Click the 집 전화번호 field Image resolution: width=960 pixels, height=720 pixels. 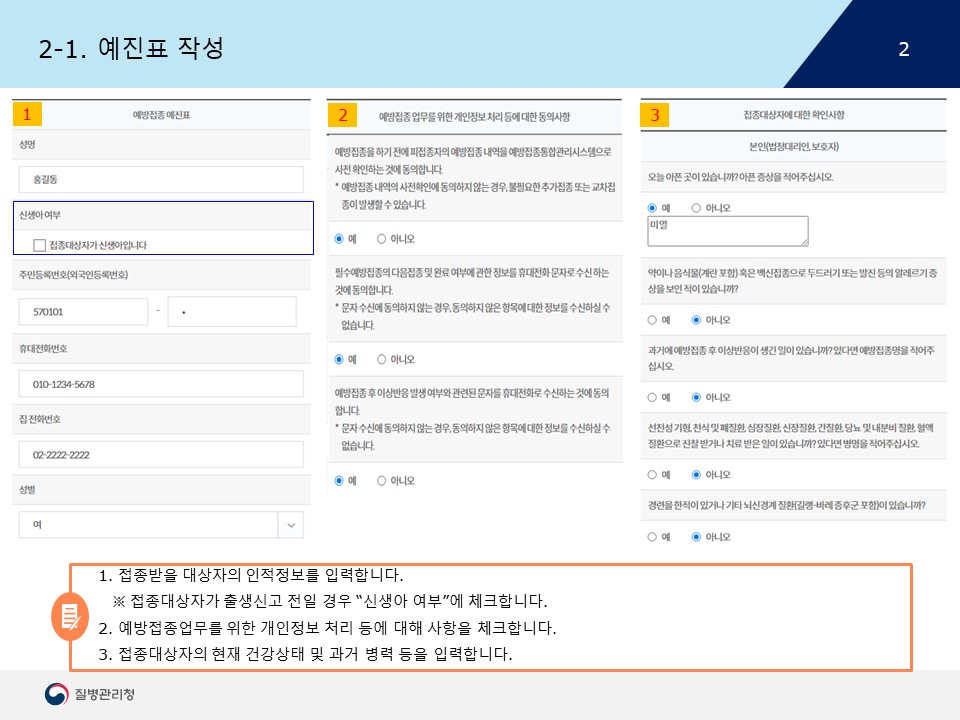[x=160, y=454]
